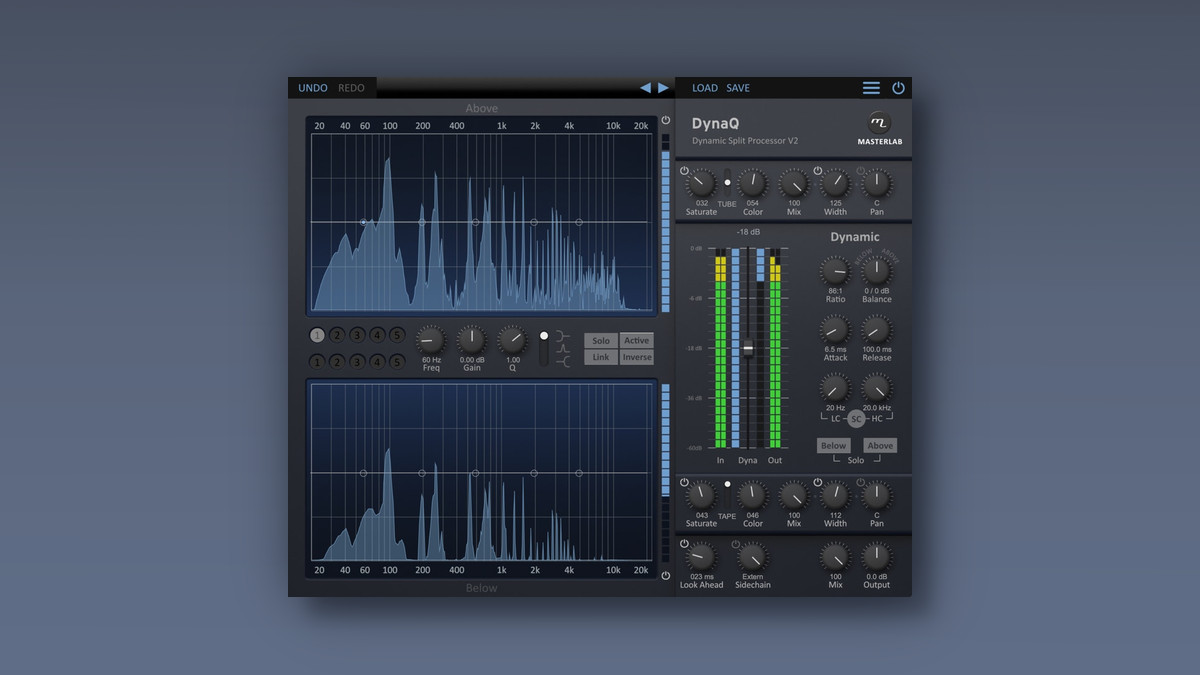The height and width of the screenshot is (675, 1200).
Task: Click the -18 dB threshold value
Action: coord(747,232)
